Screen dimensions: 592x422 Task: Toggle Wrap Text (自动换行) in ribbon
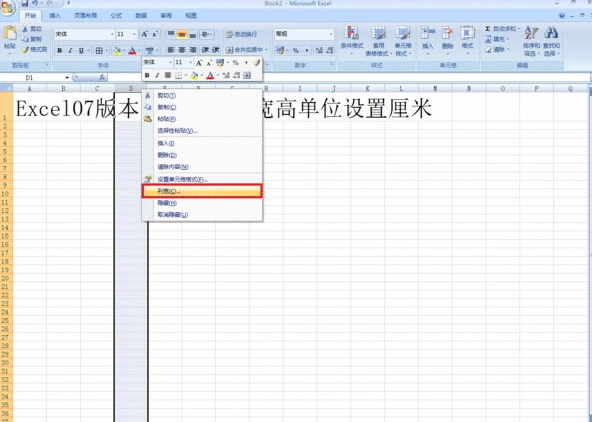point(242,34)
